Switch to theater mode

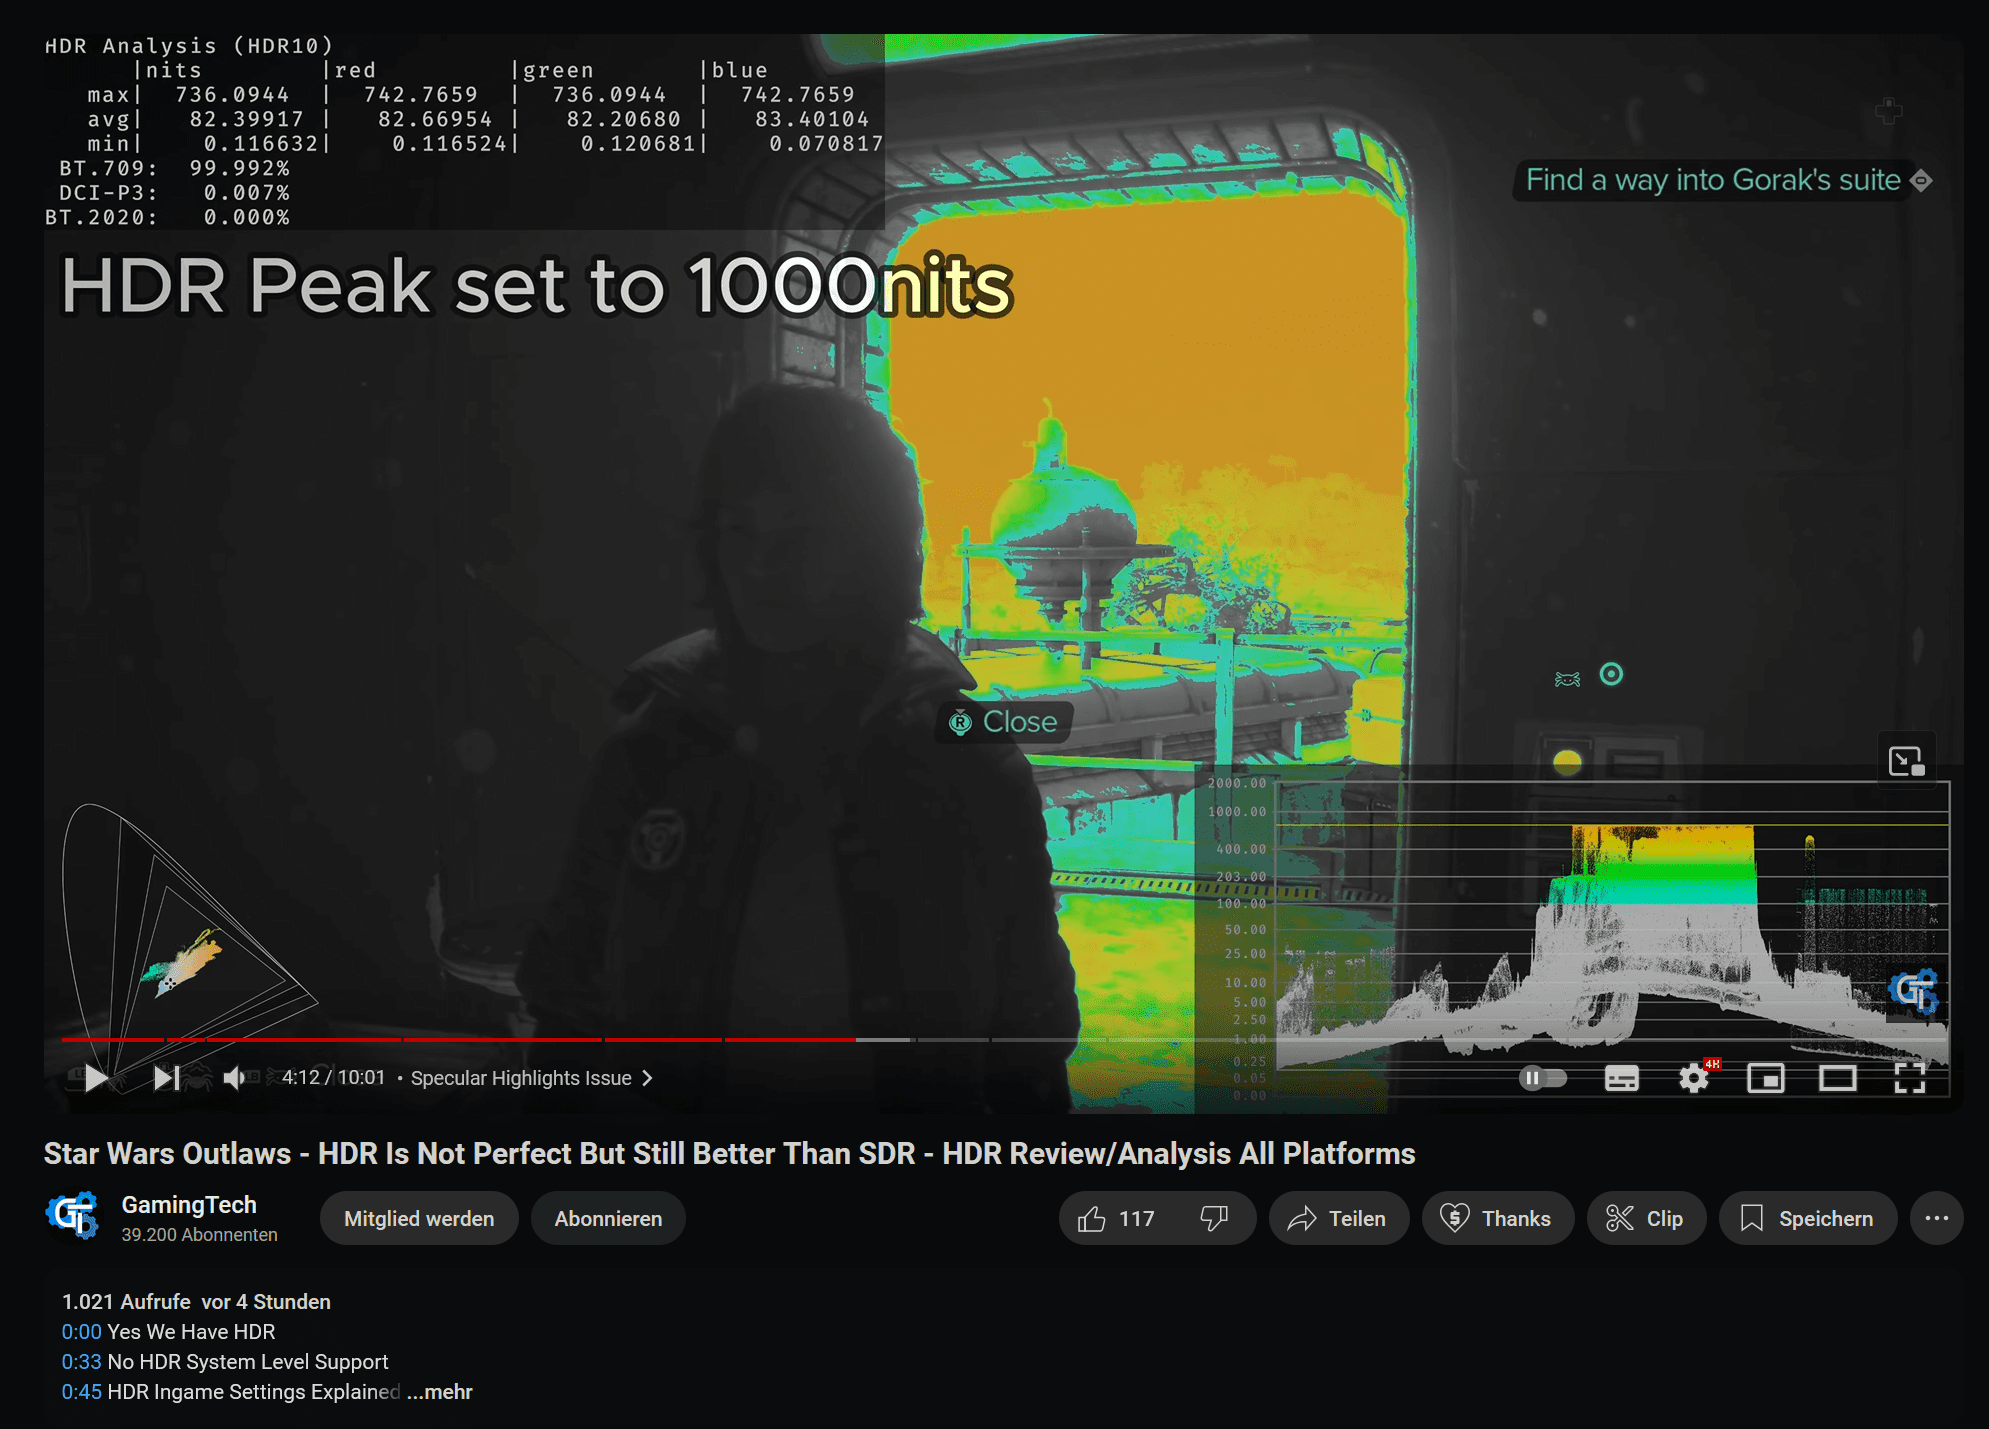(1838, 1078)
